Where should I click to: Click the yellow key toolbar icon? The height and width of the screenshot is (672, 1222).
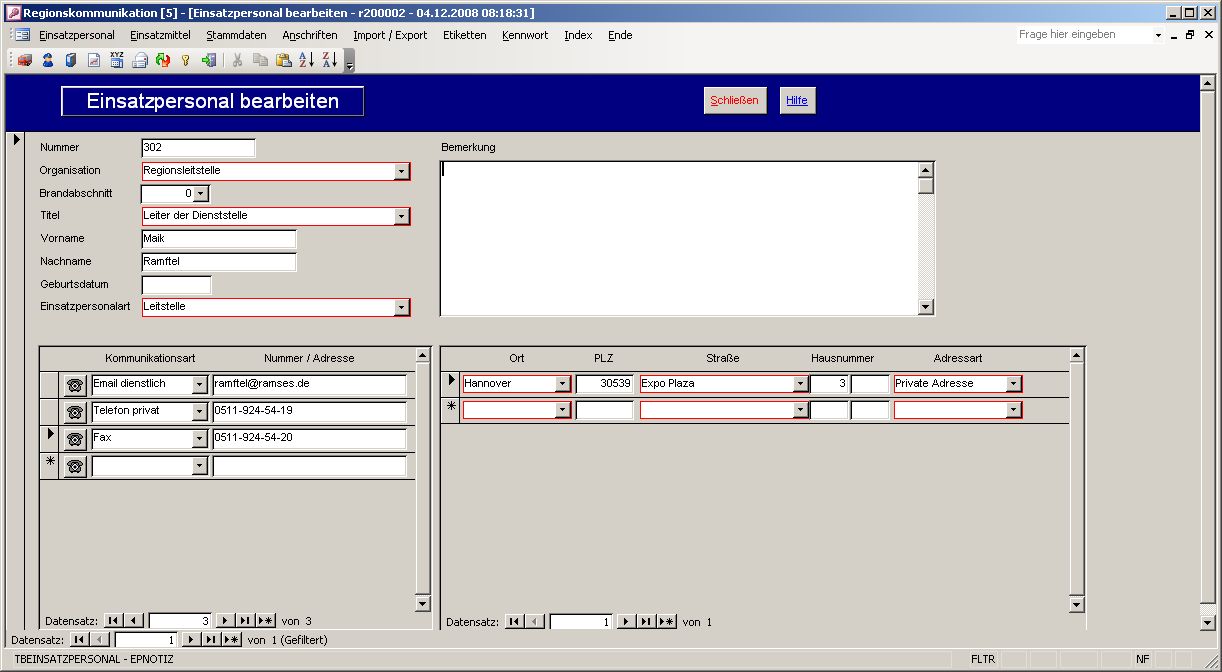point(186,60)
